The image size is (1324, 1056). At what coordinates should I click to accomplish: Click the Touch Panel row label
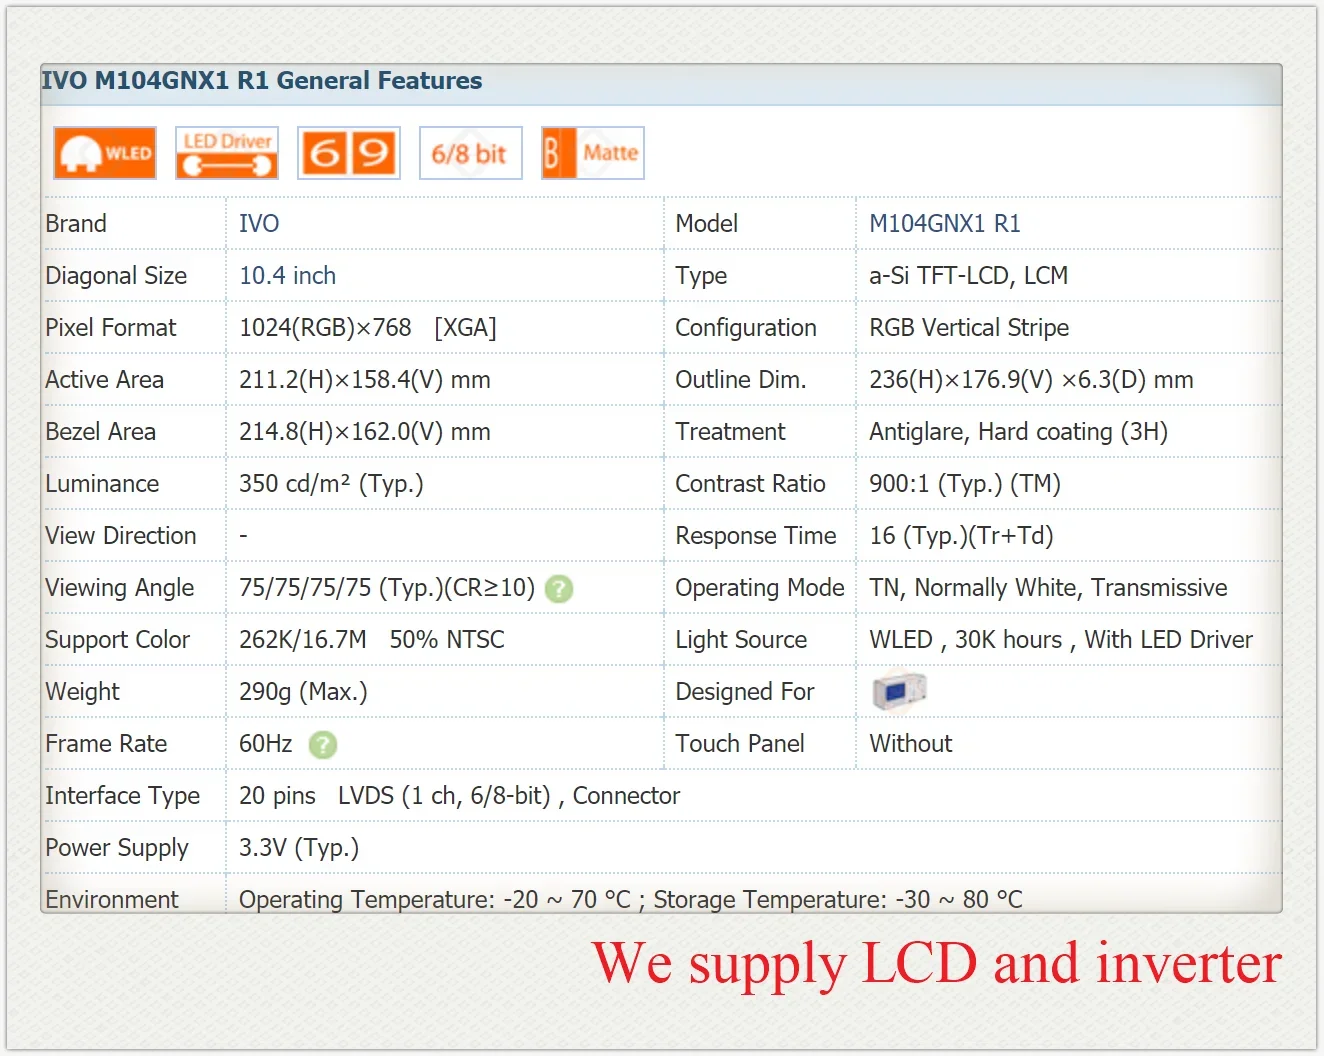740,744
